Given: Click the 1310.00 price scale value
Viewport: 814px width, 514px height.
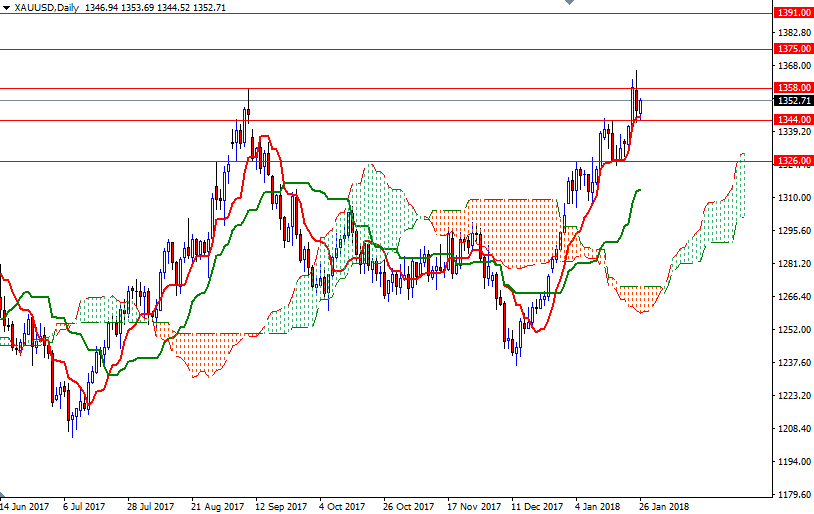Looking at the screenshot, I should (792, 198).
